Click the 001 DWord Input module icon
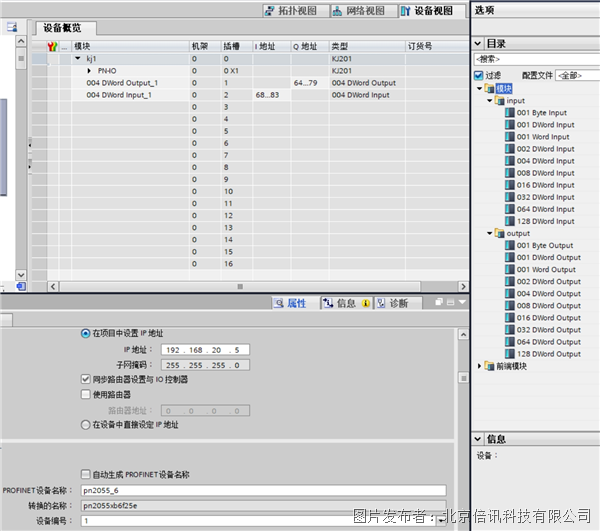The image size is (600, 531). pyautogui.click(x=510, y=125)
